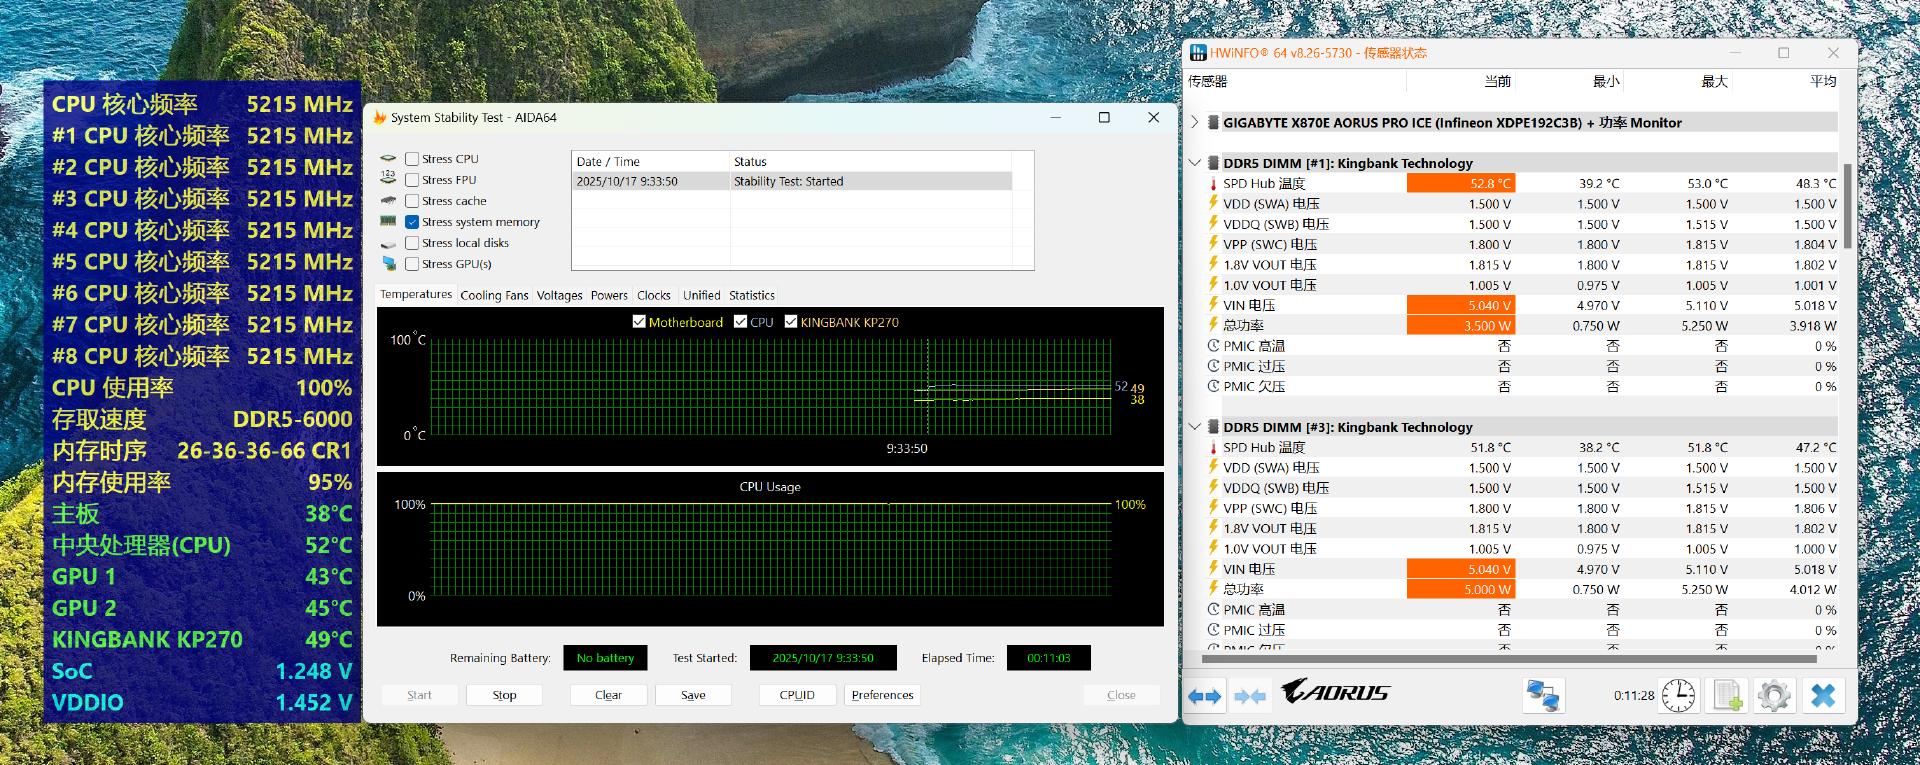Viewport: 1920px width, 765px height.
Task: Click the HWiNFO title bar app icon
Action: [x=1197, y=53]
